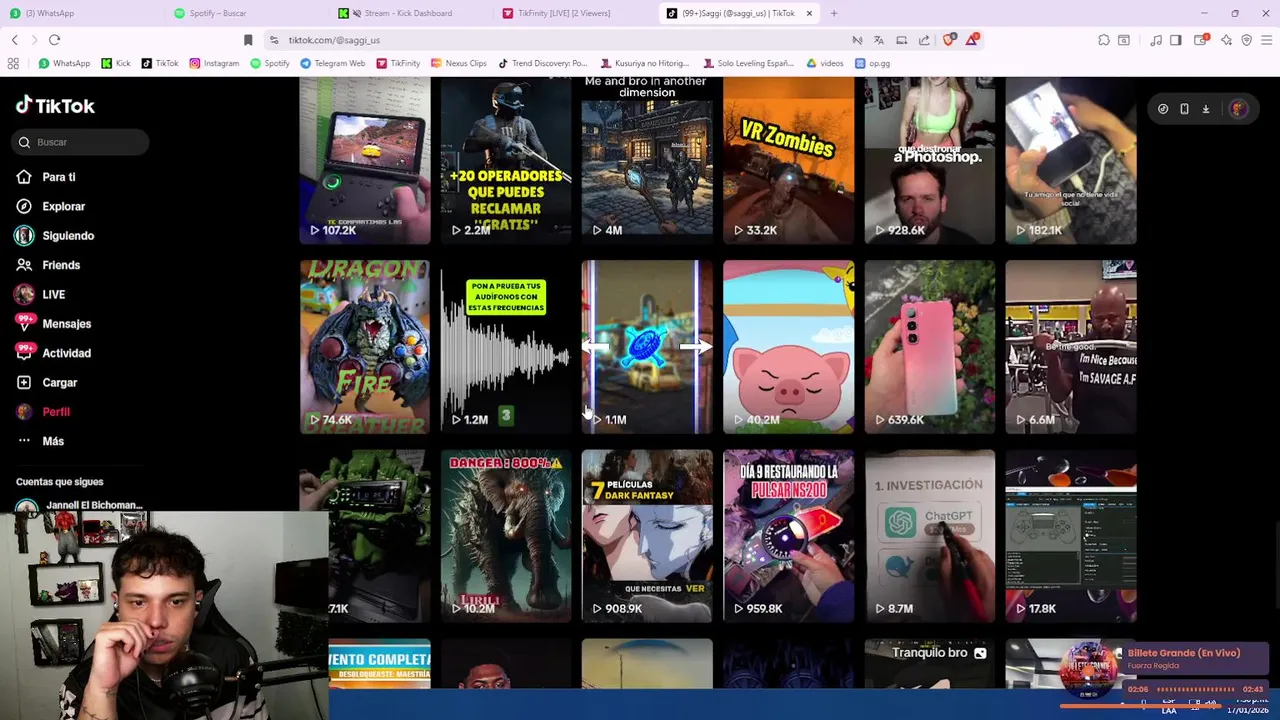Bookmark this page icon
Image resolution: width=1280 pixels, height=720 pixels.
coord(248,40)
